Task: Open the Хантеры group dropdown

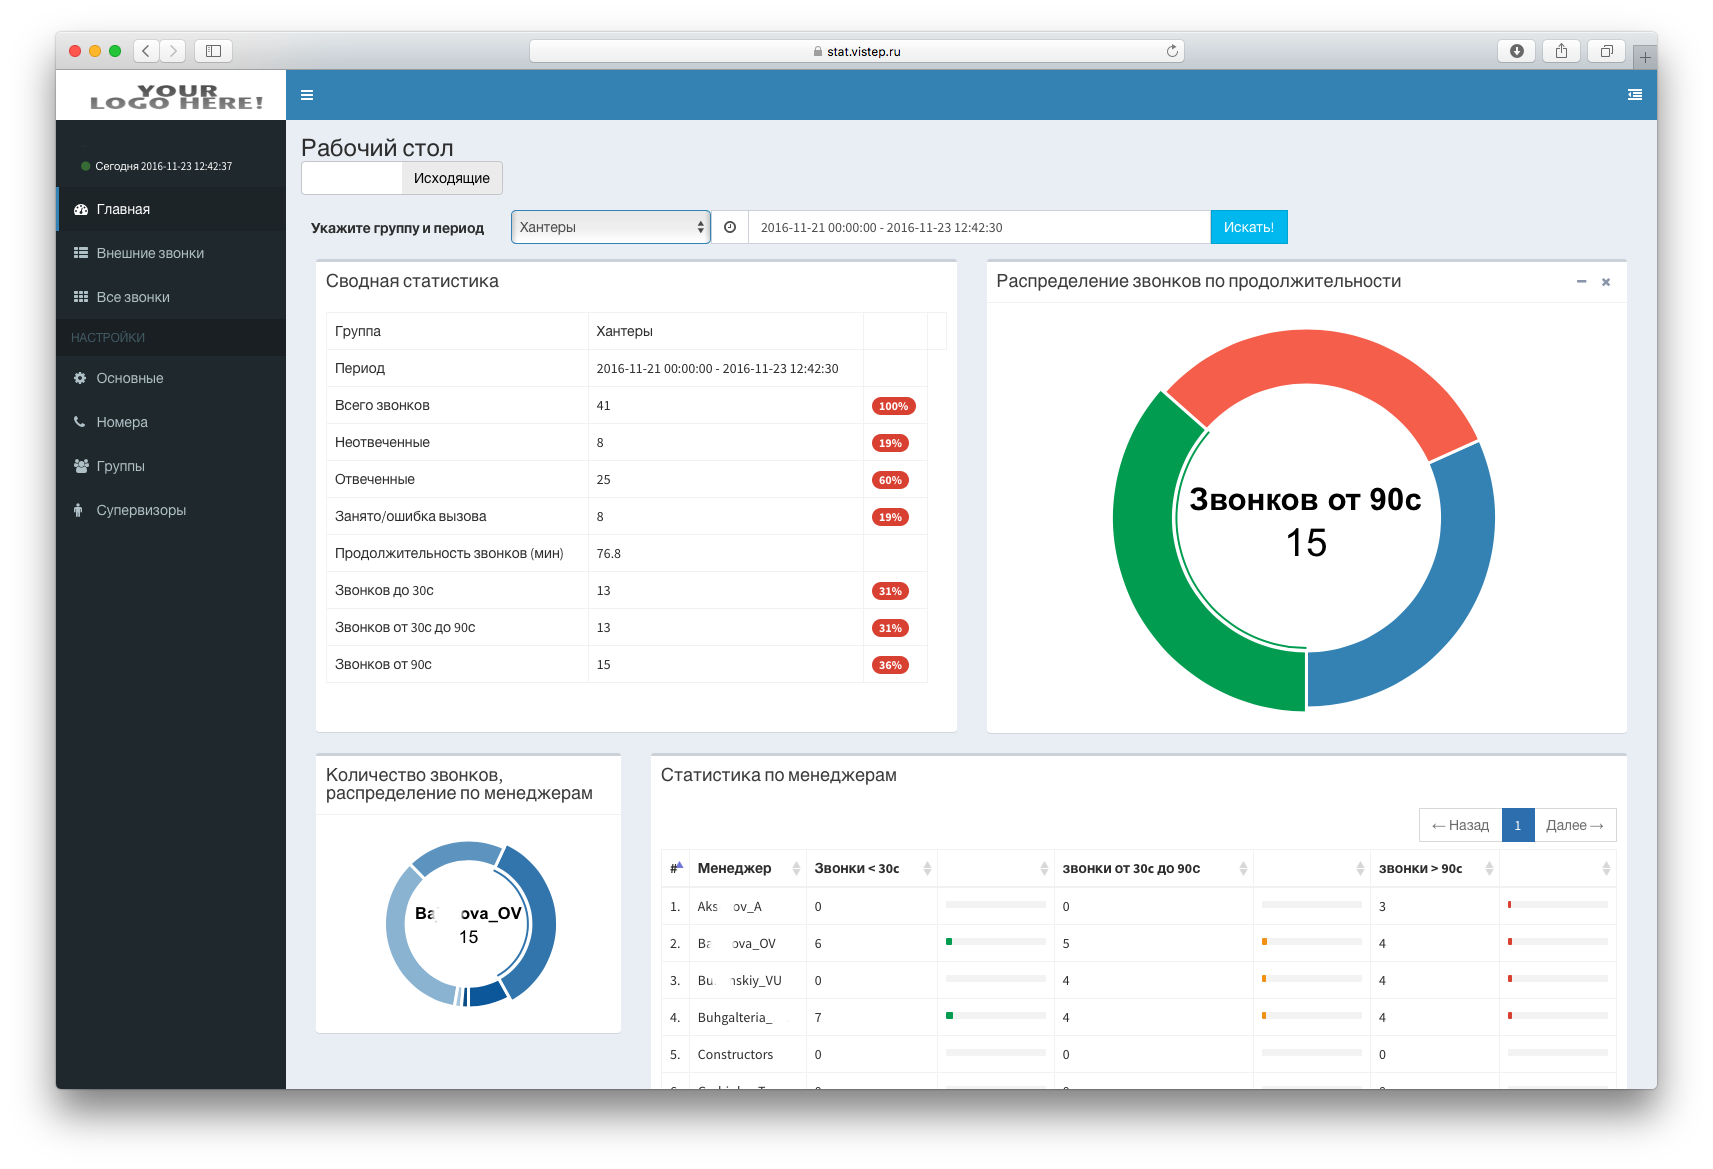Action: pos(610,227)
